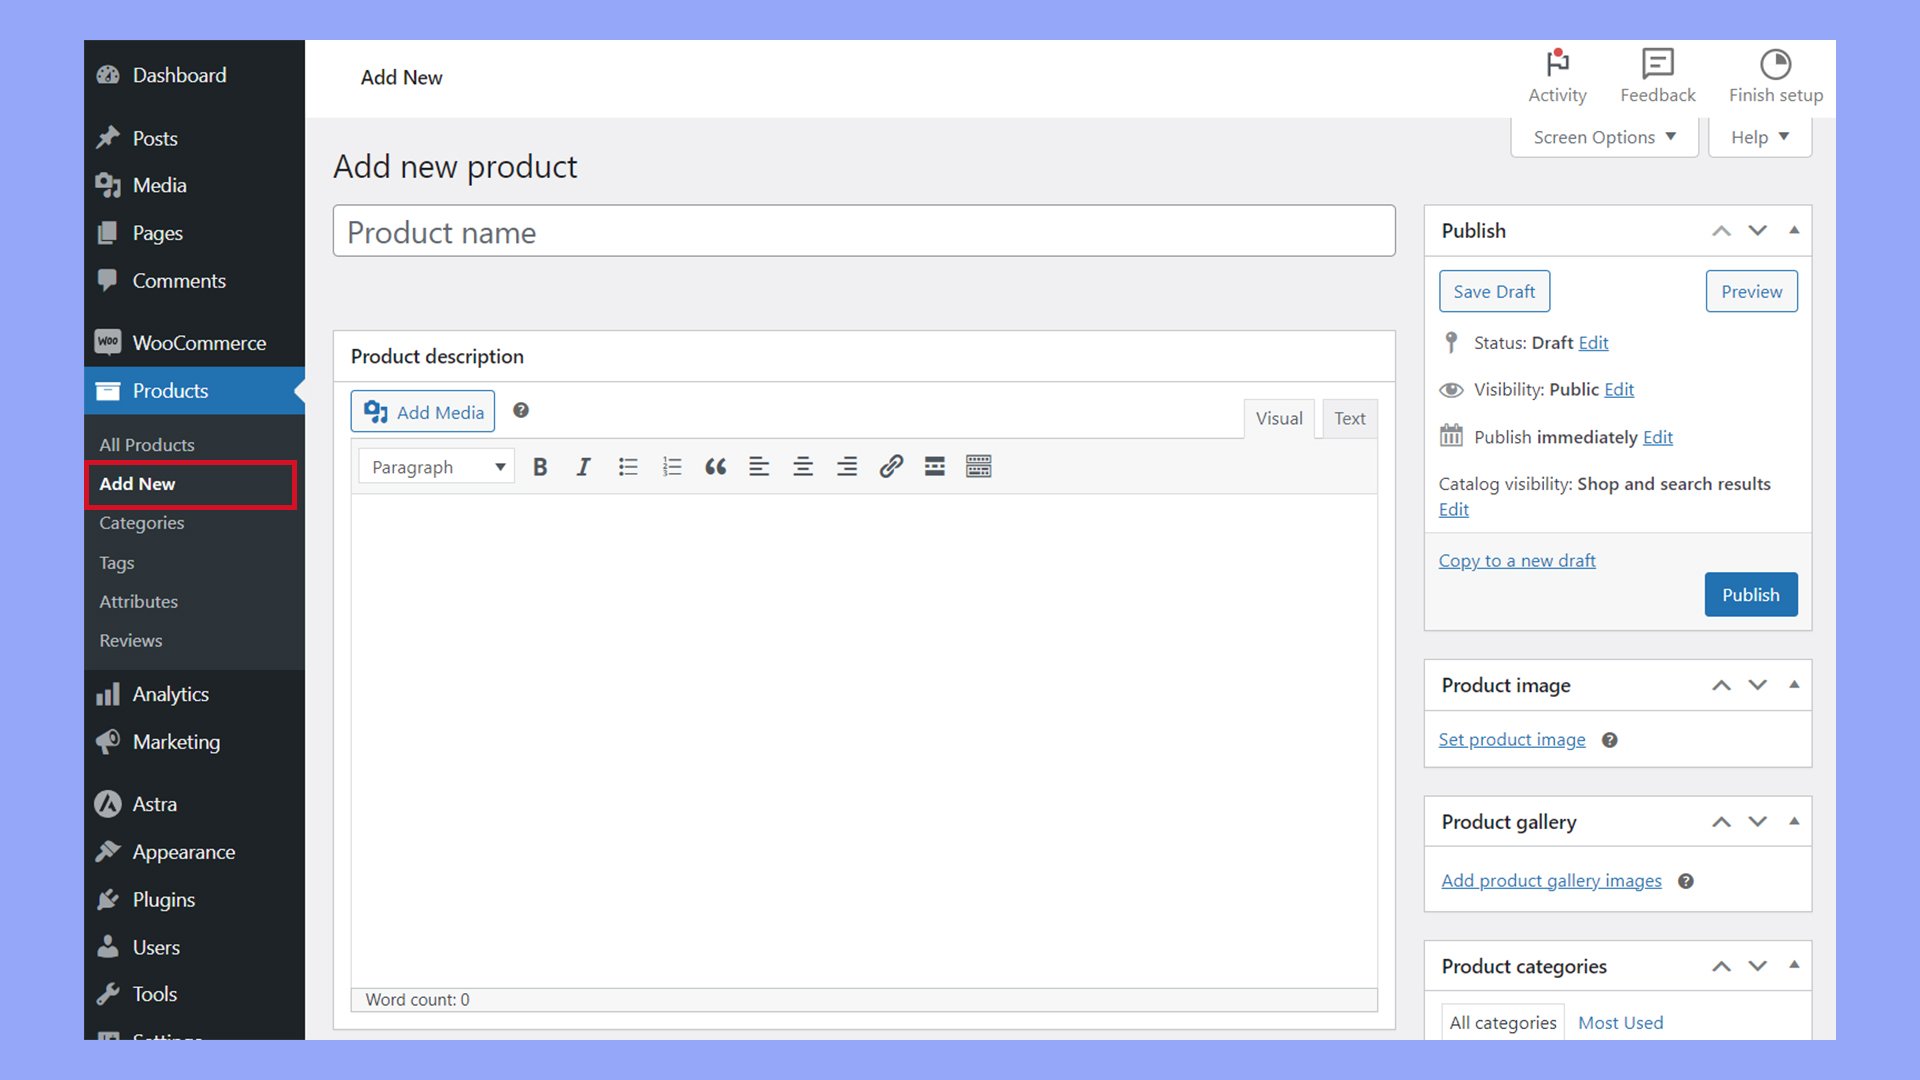Click the blue Publish button
1920x1080 pixels.
[1750, 595]
